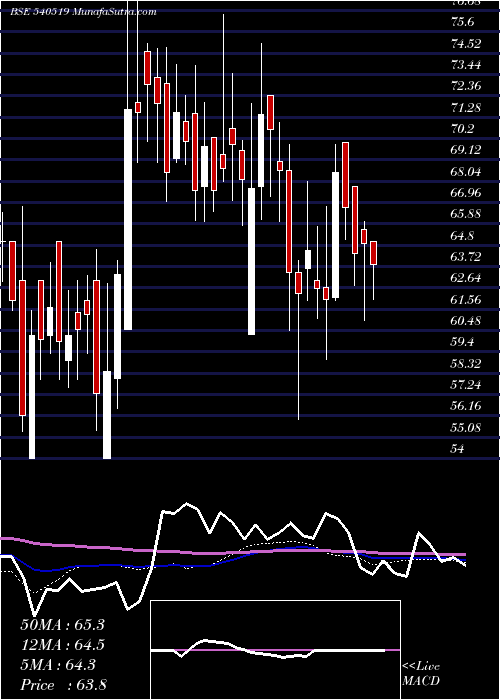Click the 5MA : 64.3 readout
This screenshot has width=500, height=700.
tap(58, 665)
